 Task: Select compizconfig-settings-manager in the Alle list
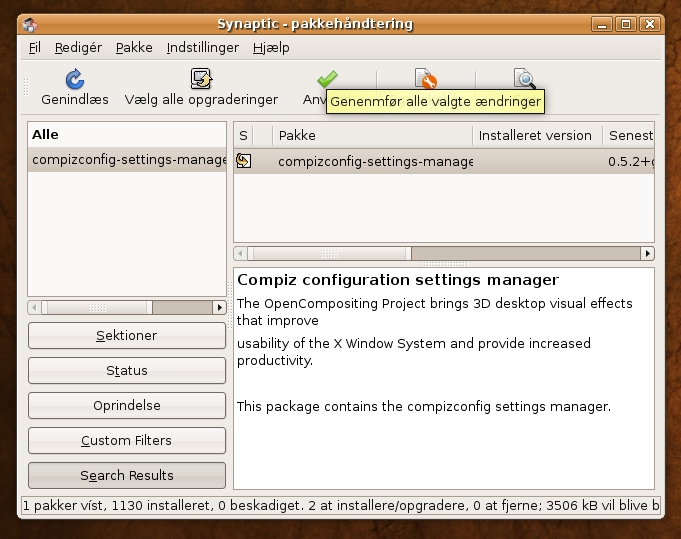[127, 160]
